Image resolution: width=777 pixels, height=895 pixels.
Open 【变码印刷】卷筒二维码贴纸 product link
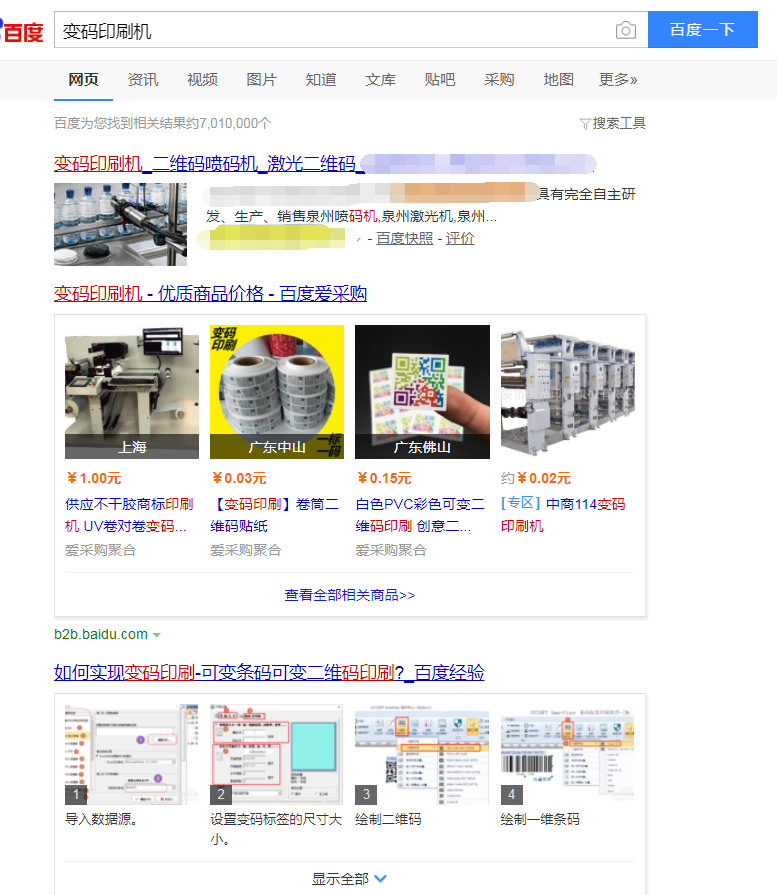(x=275, y=515)
